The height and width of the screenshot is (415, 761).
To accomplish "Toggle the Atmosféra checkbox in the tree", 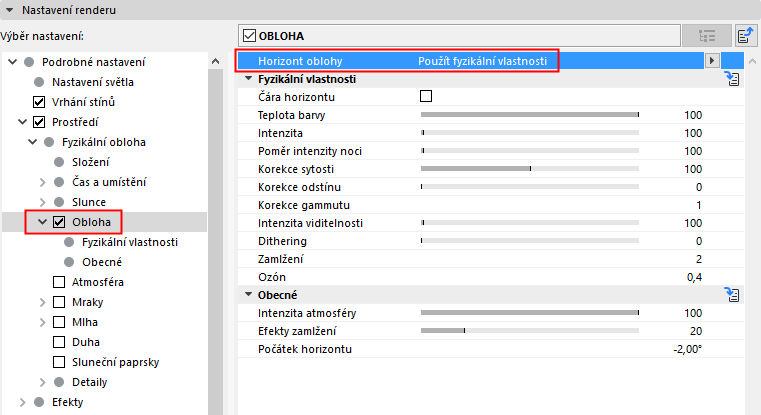I will coord(59,282).
